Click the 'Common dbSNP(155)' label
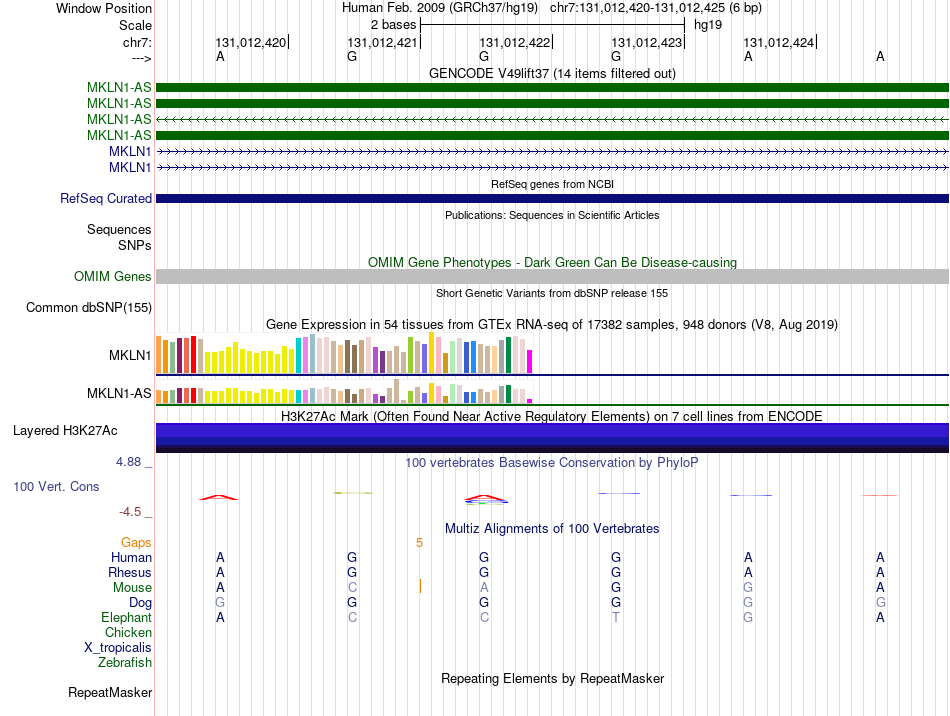This screenshot has width=950, height=716. click(88, 308)
